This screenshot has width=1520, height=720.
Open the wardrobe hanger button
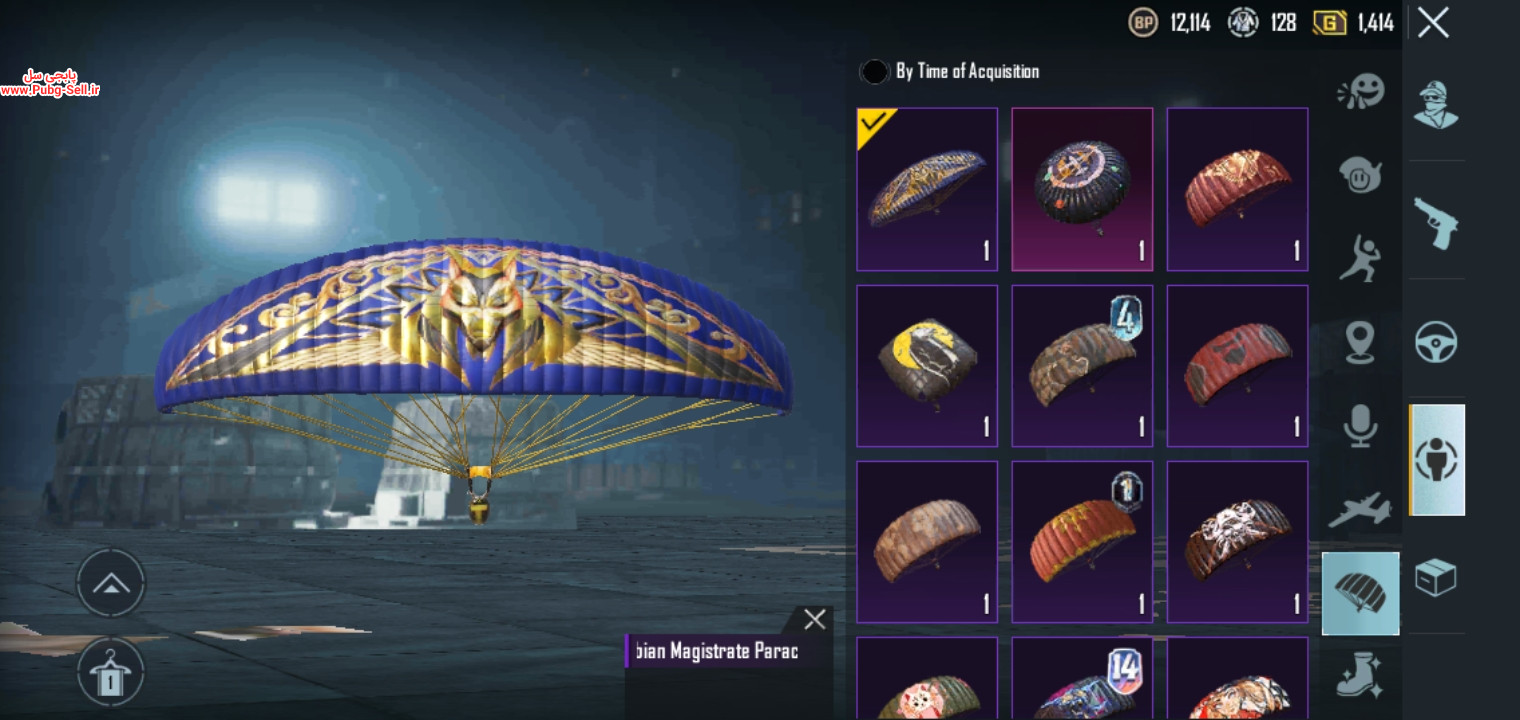111,672
